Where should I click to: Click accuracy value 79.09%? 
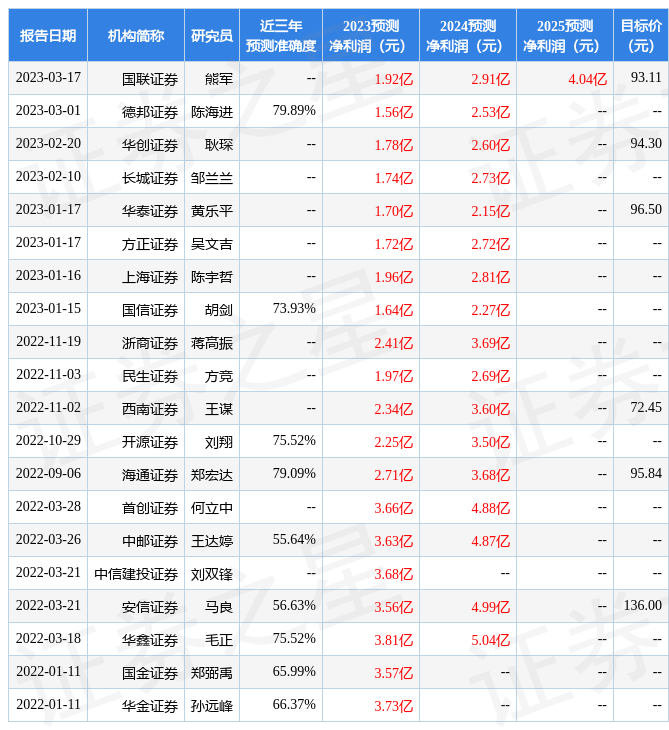click(x=294, y=473)
